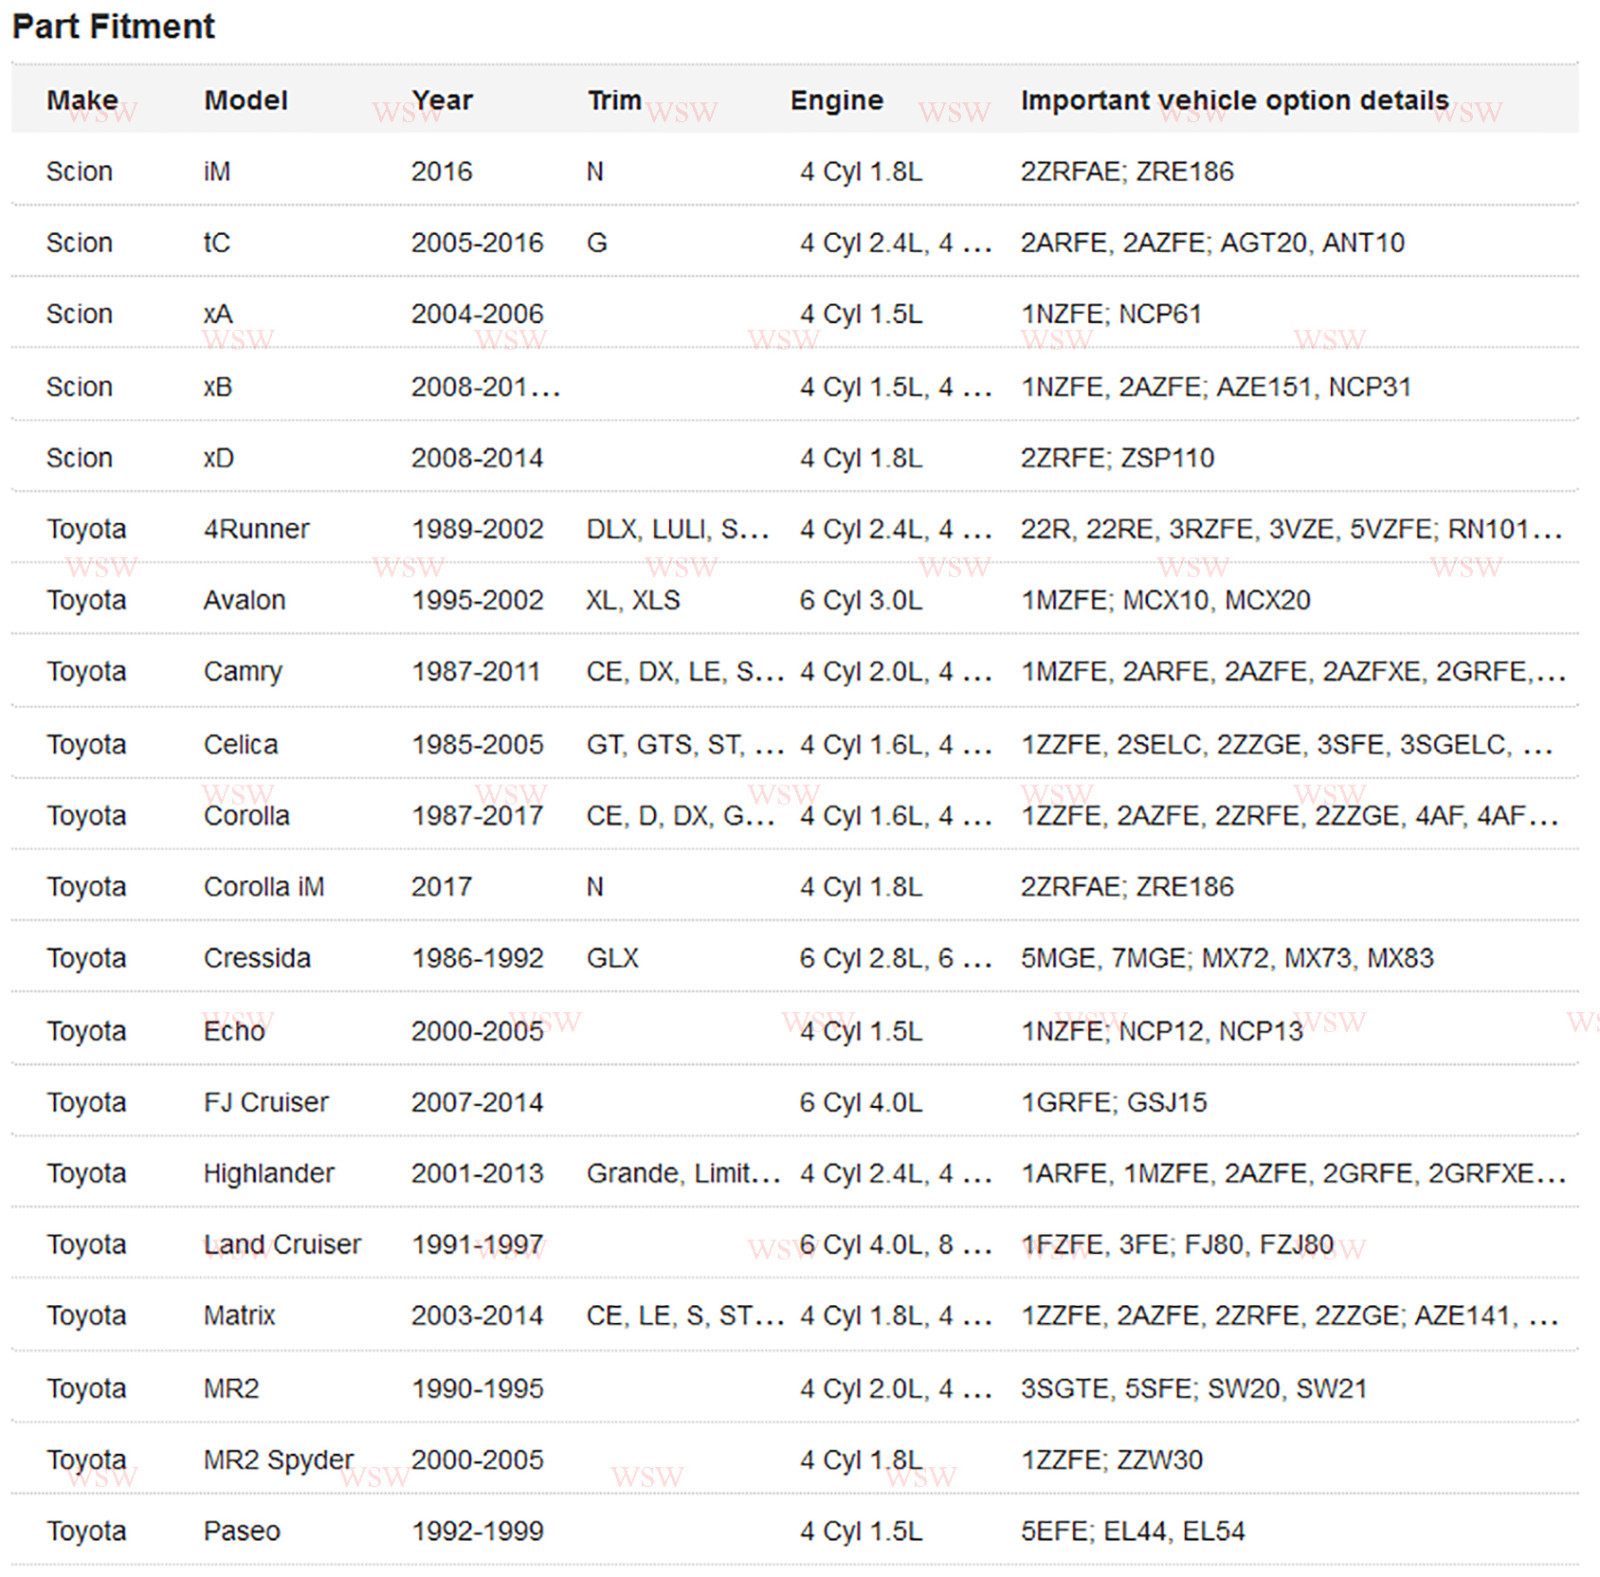This screenshot has width=1600, height=1577.
Task: Click the "XL, XLS" trim cell
Action: [633, 600]
